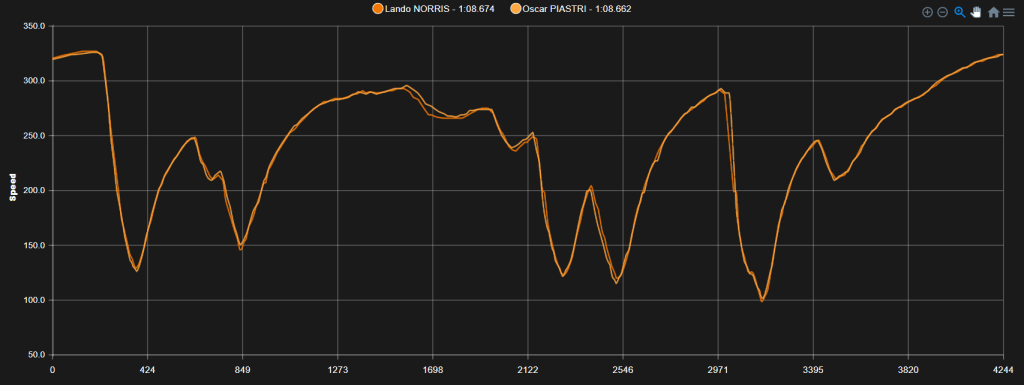Click the 849 x-axis label
This screenshot has height=385, width=1024.
click(242, 370)
